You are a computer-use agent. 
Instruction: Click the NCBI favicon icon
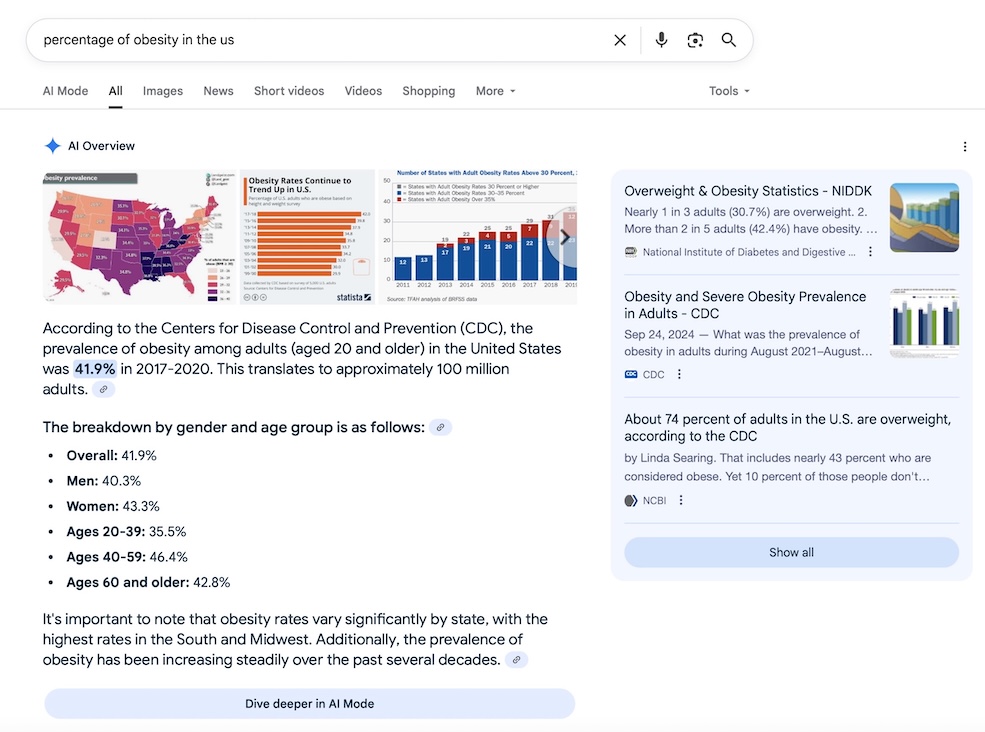(x=631, y=500)
